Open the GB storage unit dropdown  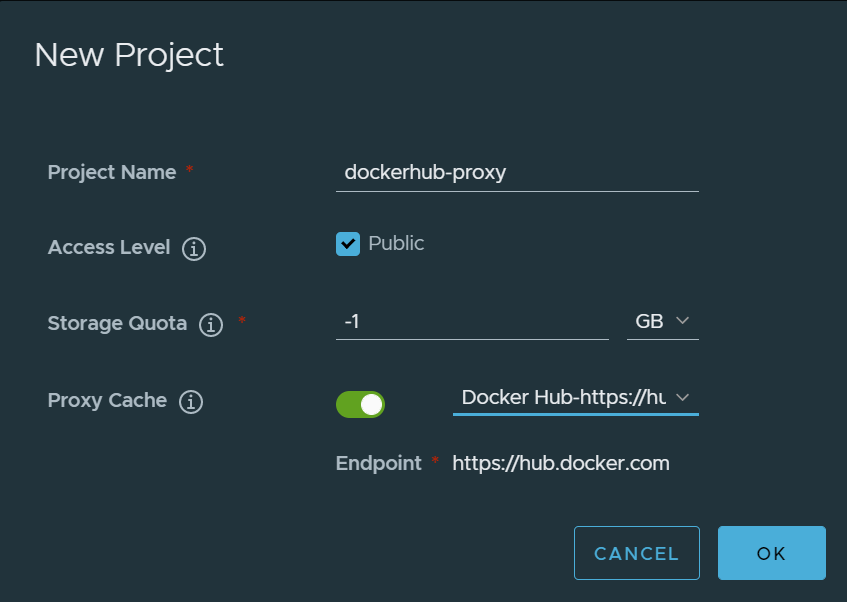pos(662,322)
